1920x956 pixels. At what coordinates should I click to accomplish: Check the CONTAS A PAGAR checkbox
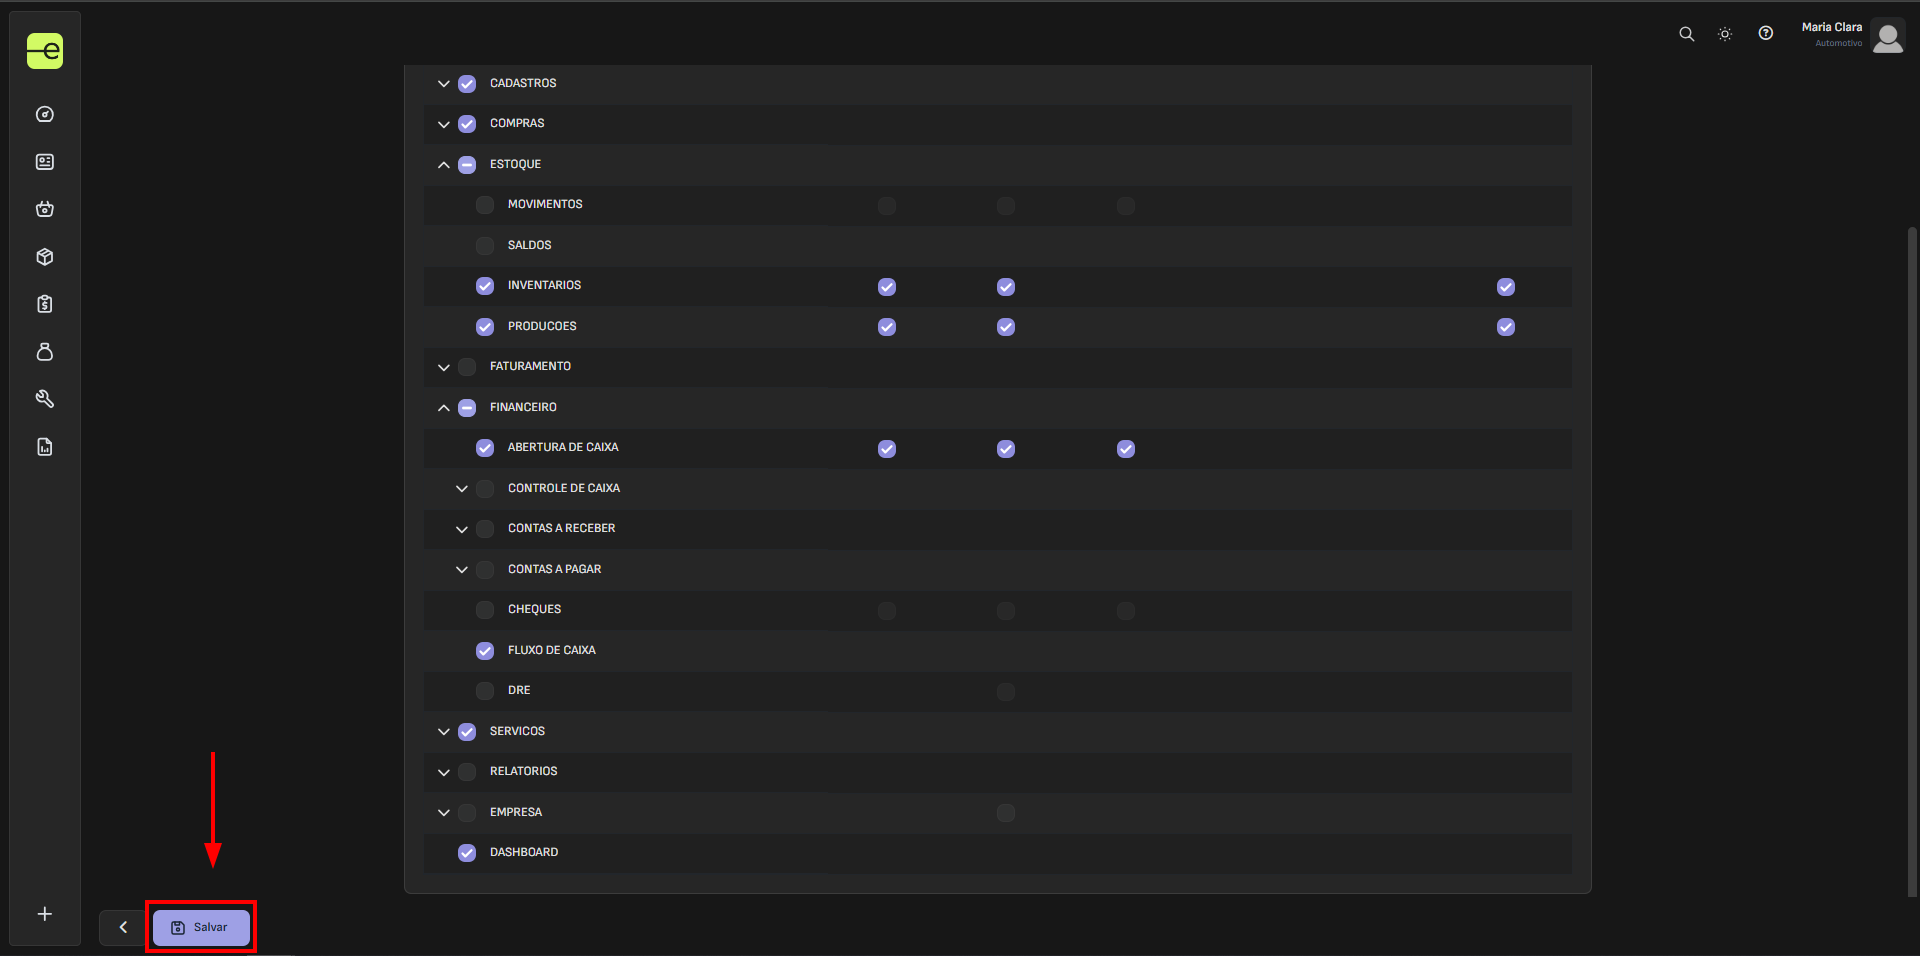pyautogui.click(x=485, y=570)
